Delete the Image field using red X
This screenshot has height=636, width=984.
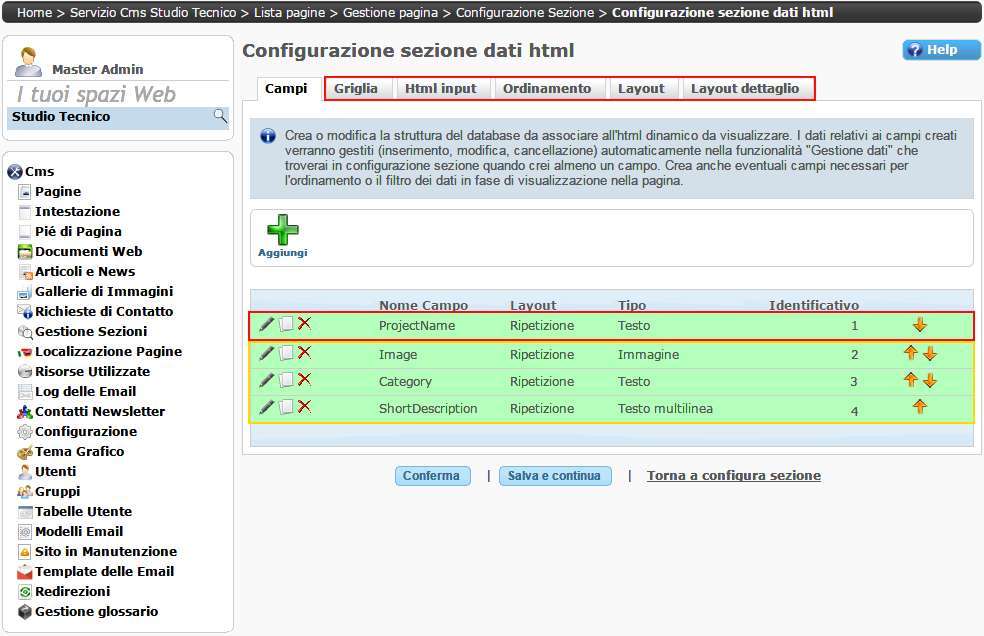tap(305, 352)
